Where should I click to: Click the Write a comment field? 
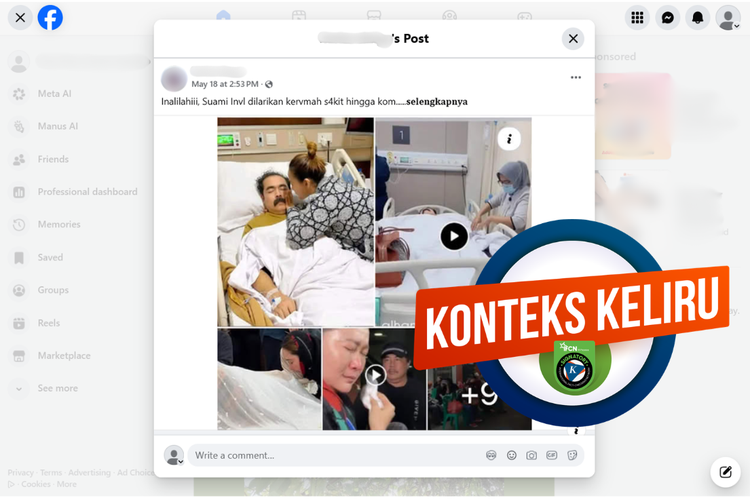coord(335,456)
